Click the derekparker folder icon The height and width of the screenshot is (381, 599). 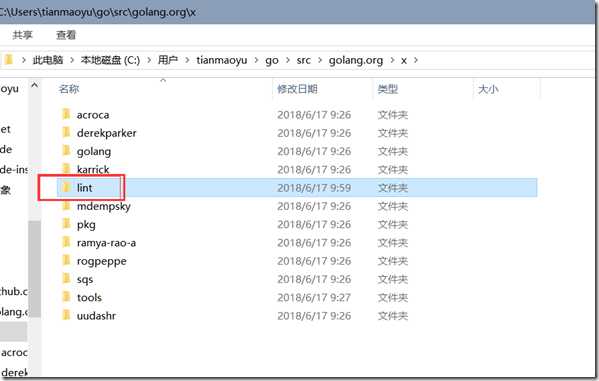coord(66,132)
